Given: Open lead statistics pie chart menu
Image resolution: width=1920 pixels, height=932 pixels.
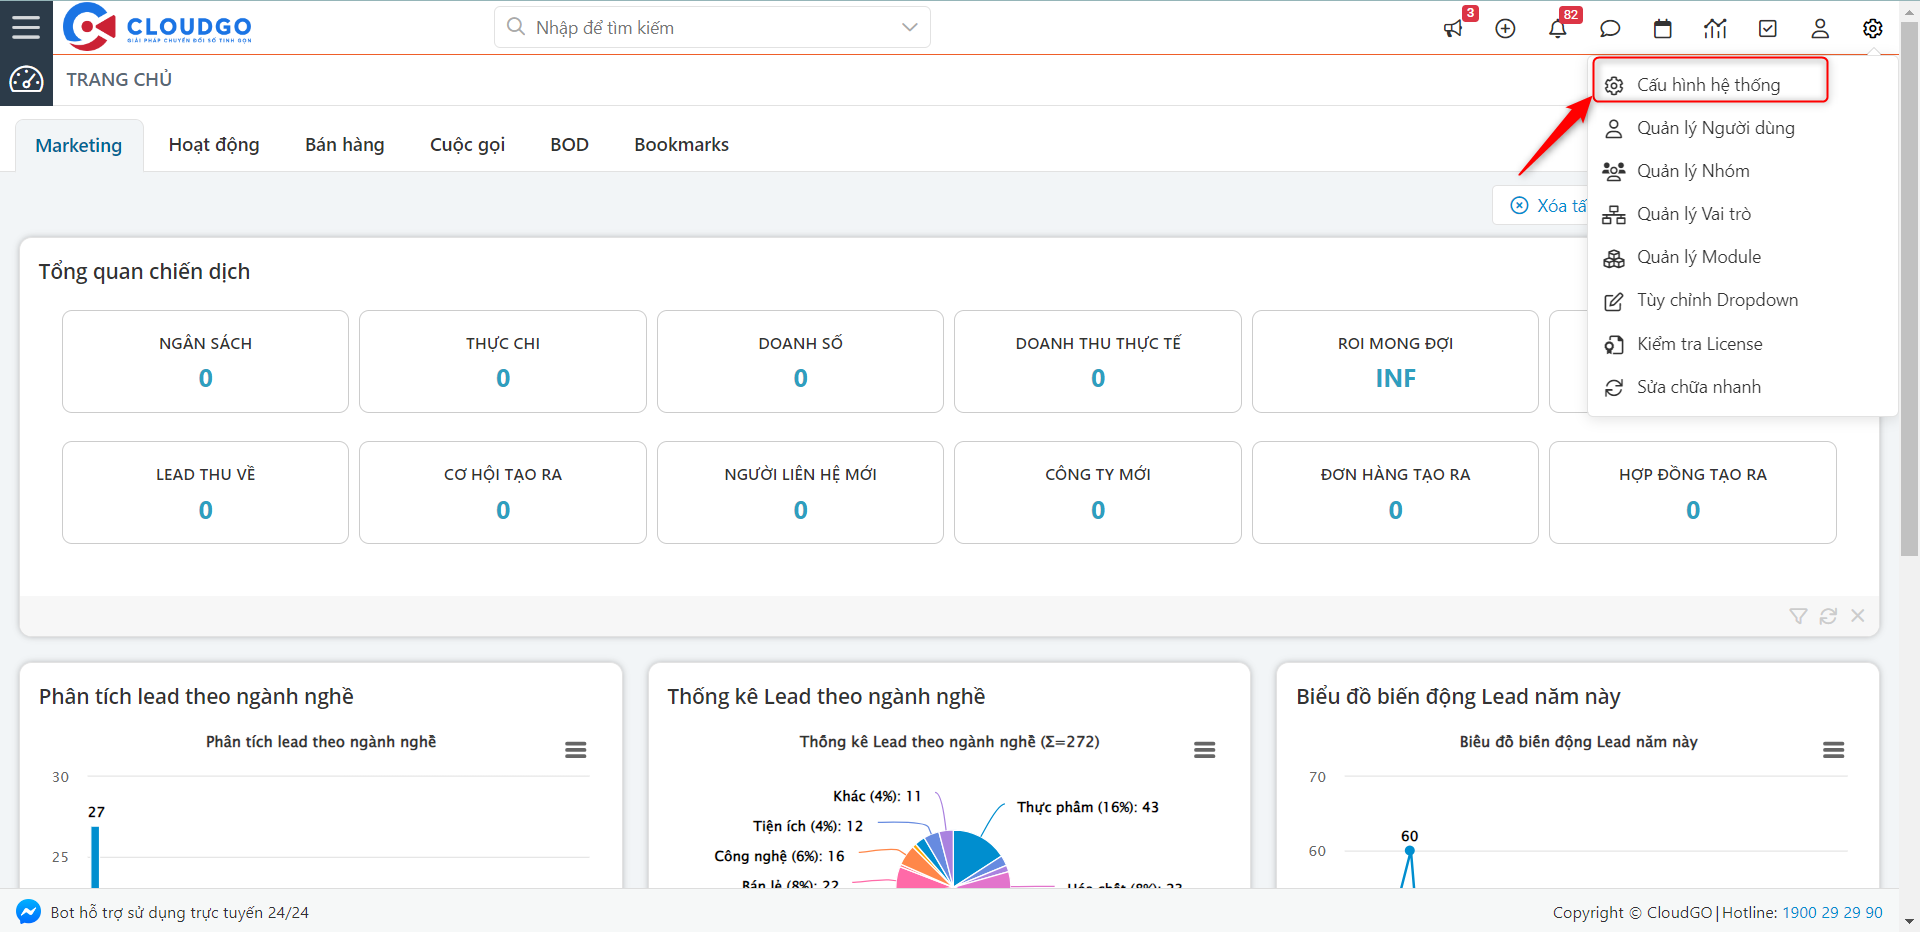Looking at the screenshot, I should pyautogui.click(x=1204, y=750).
